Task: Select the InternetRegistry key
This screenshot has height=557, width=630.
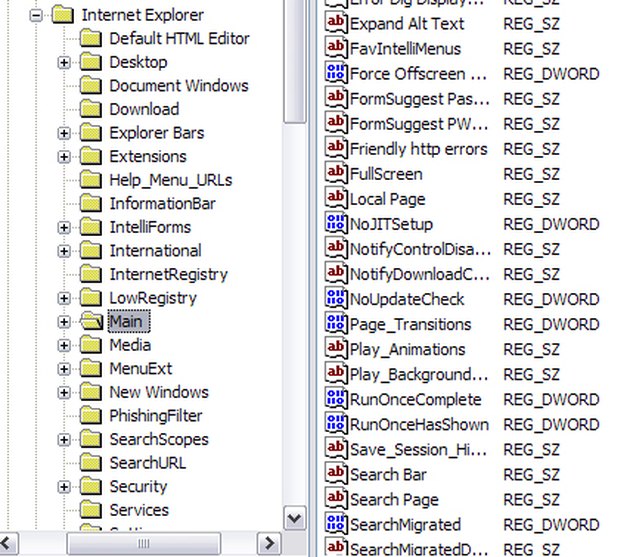Action: pyautogui.click(x=168, y=274)
